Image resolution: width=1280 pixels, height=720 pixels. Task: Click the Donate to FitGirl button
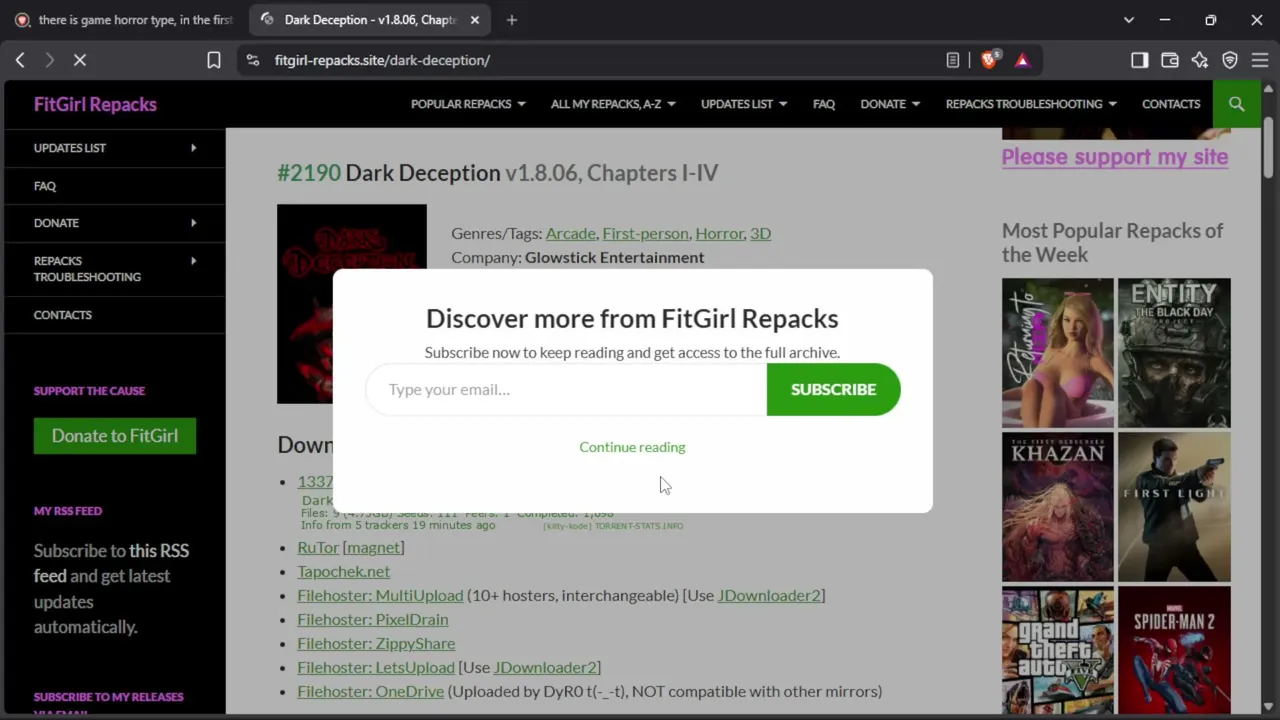pos(115,436)
